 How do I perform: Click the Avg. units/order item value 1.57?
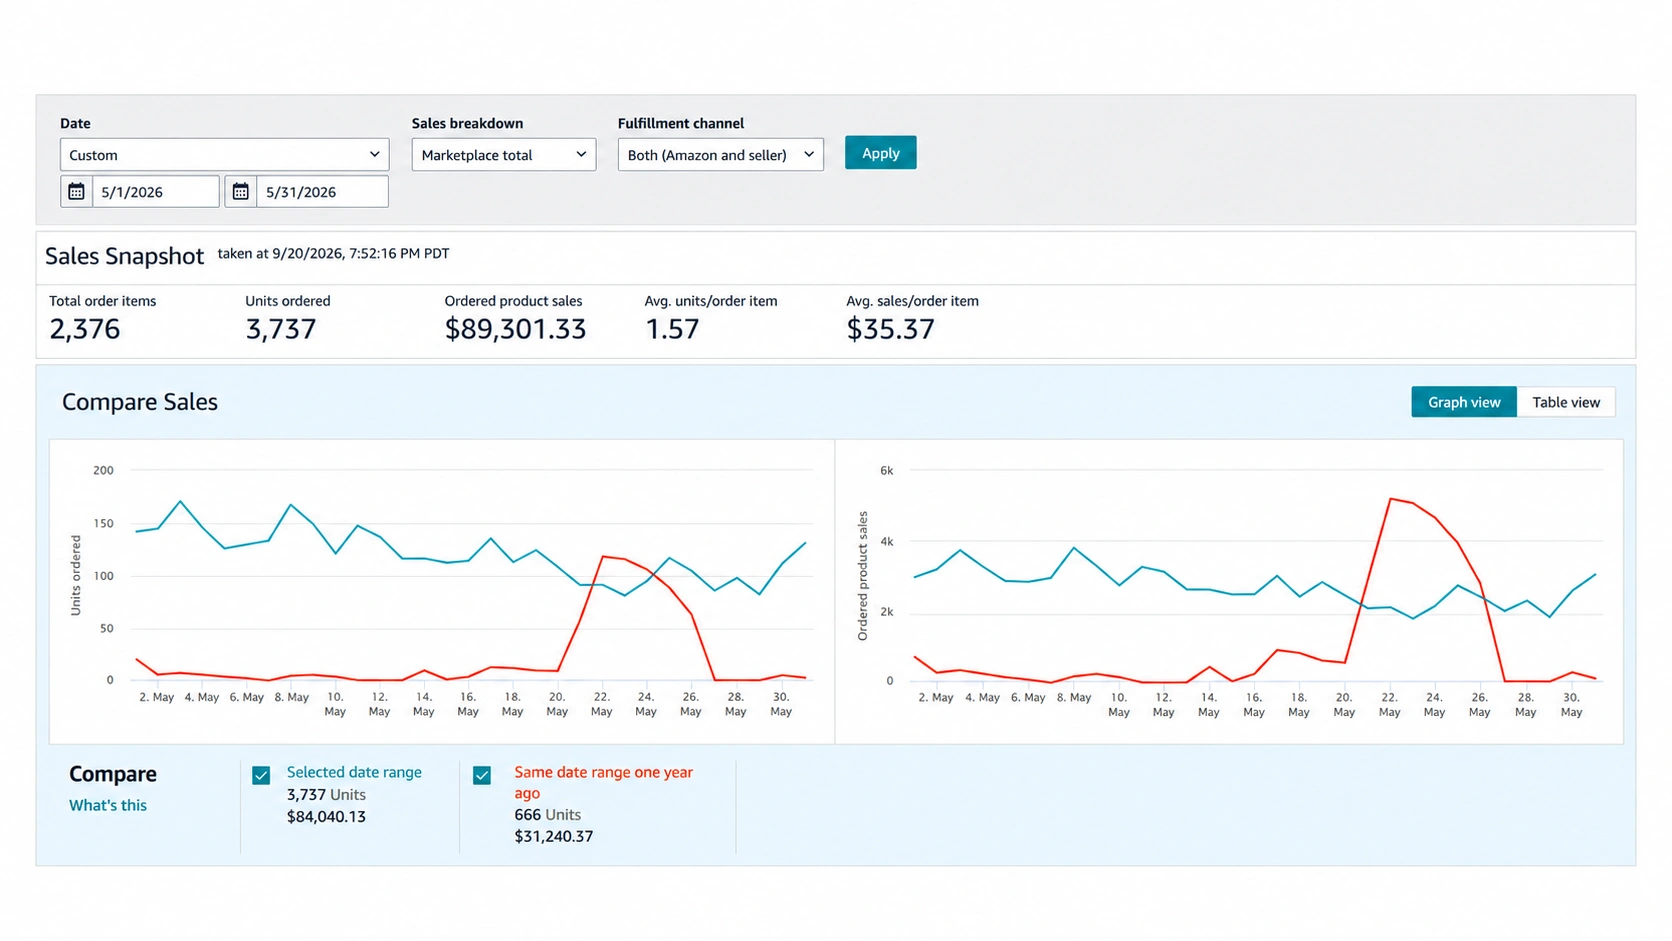pyautogui.click(x=672, y=329)
